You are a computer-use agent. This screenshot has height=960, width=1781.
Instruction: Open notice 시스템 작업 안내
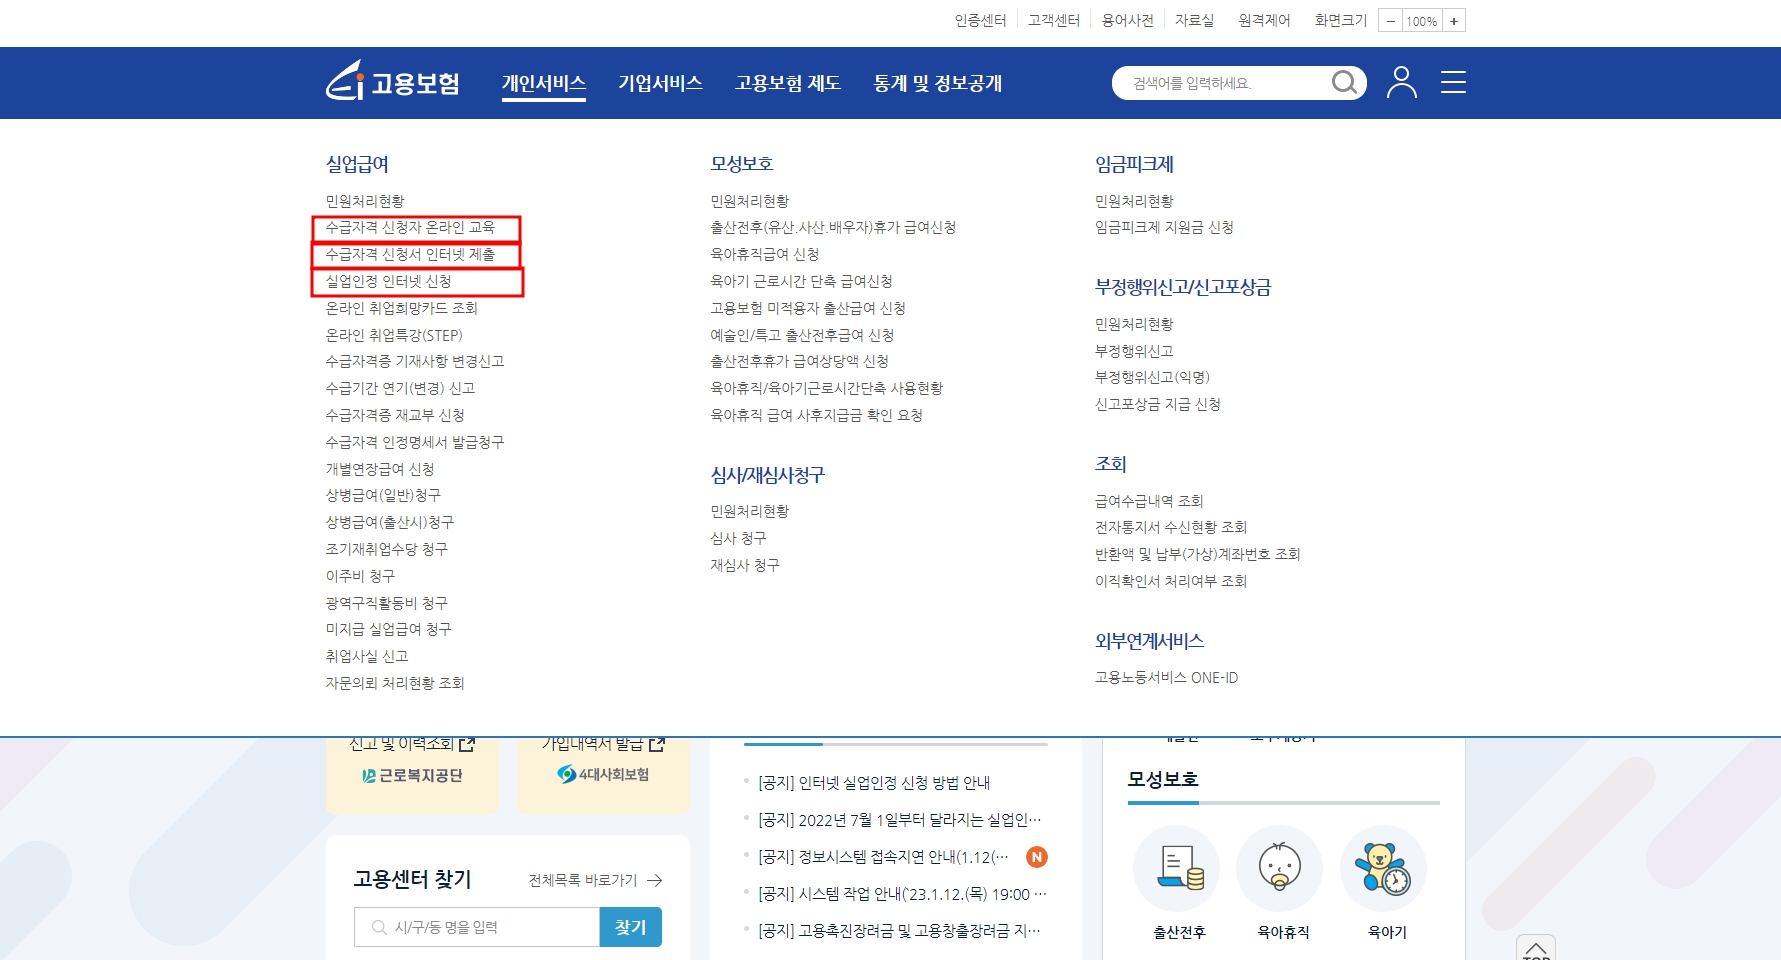(x=902, y=894)
